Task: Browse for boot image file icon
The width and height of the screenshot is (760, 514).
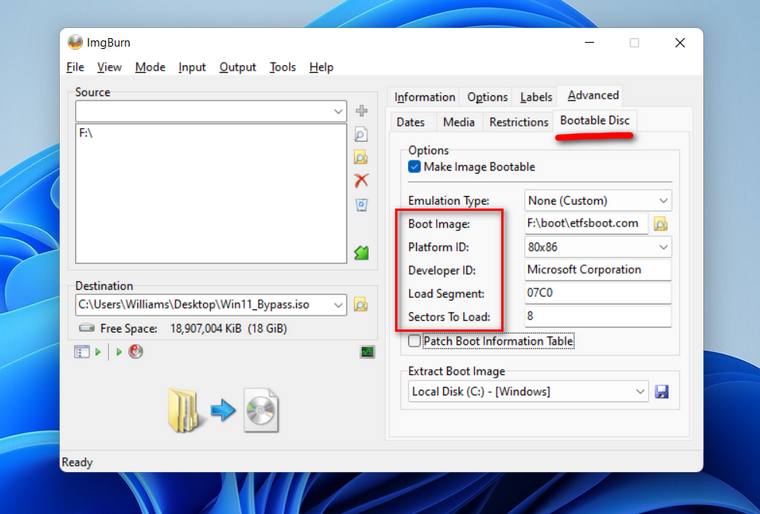Action: [661, 224]
